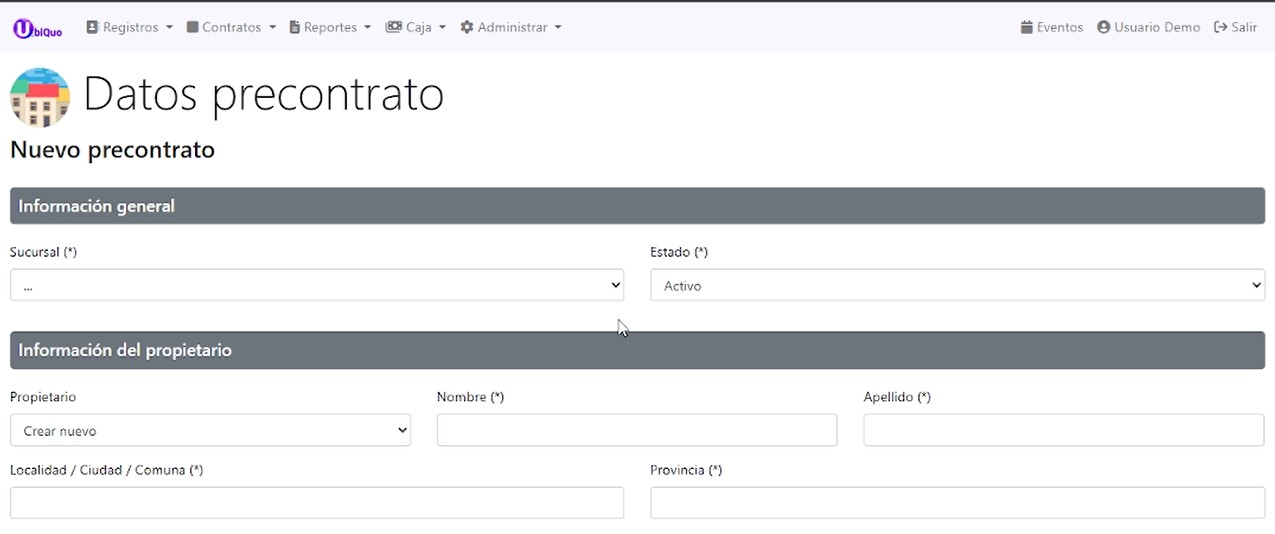Click the Reportes document icon
Viewport: 1275px width, 534px height.
295,28
